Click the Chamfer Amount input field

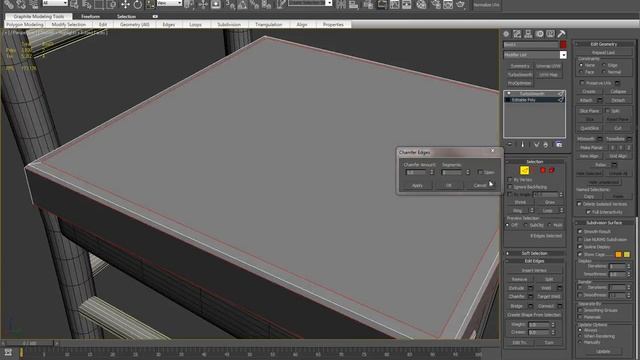click(416, 172)
